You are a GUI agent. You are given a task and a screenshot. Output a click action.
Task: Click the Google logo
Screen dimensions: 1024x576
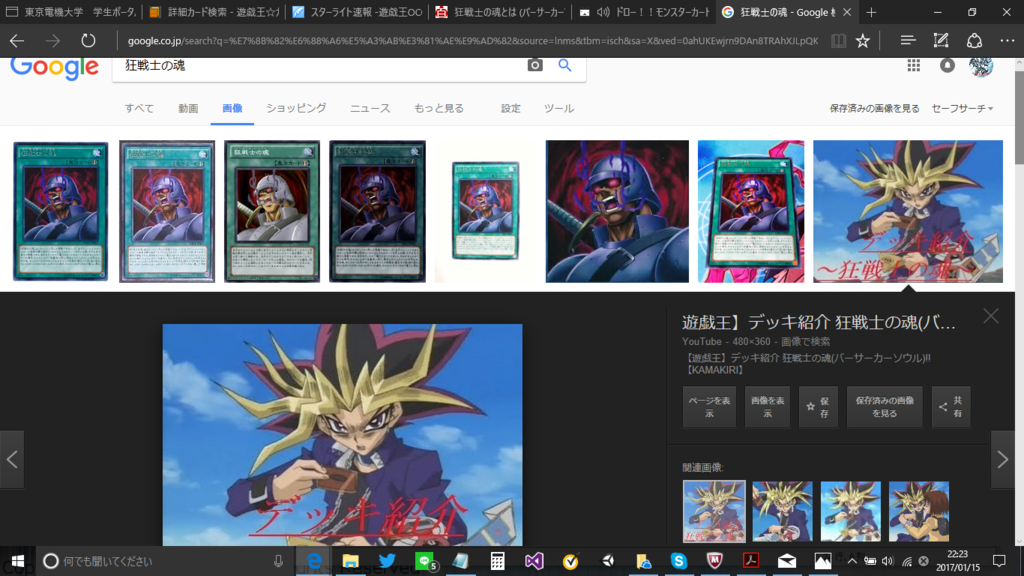click(54, 68)
